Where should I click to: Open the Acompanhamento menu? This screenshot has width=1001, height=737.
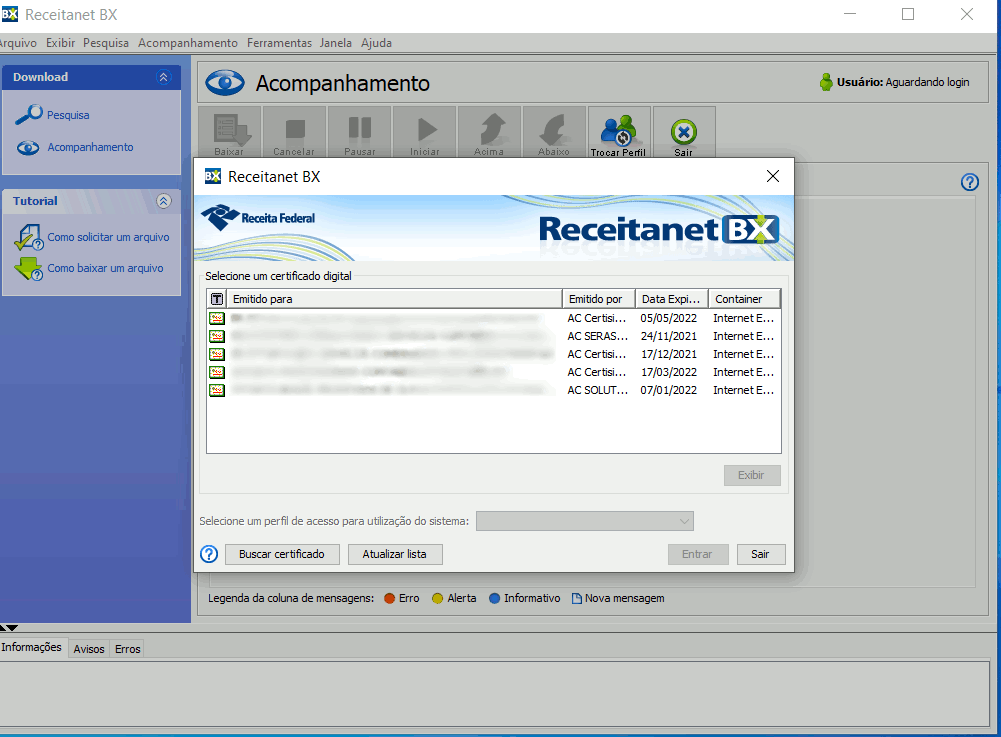coord(188,43)
